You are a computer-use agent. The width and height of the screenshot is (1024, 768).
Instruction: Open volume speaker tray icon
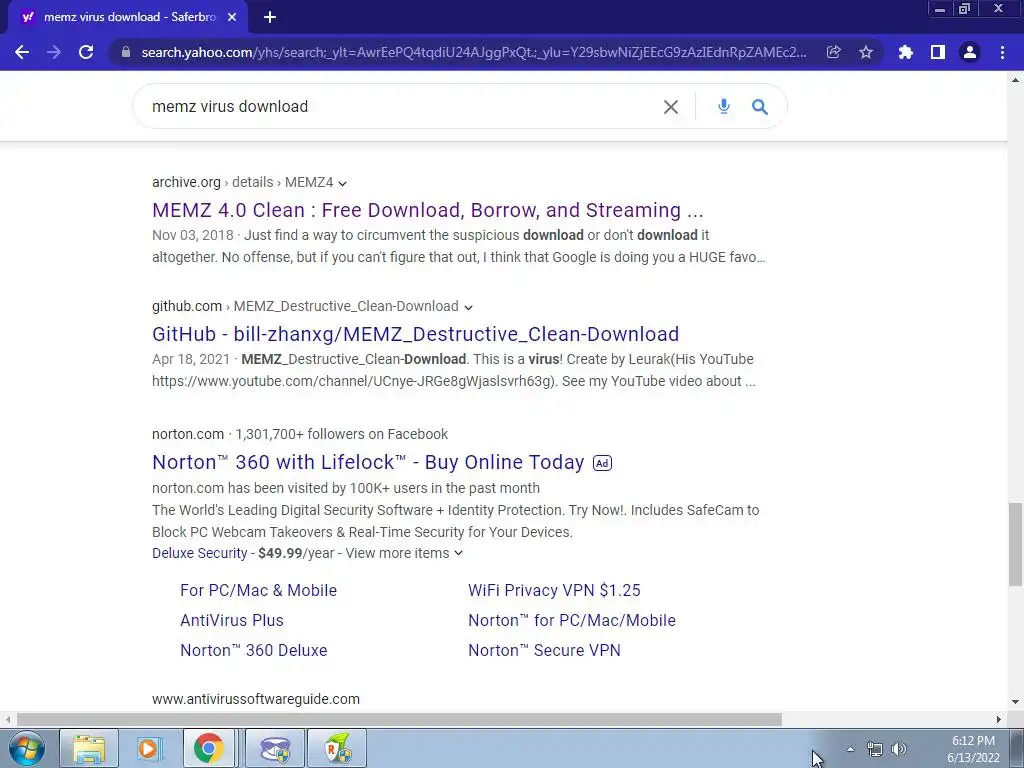pos(899,749)
